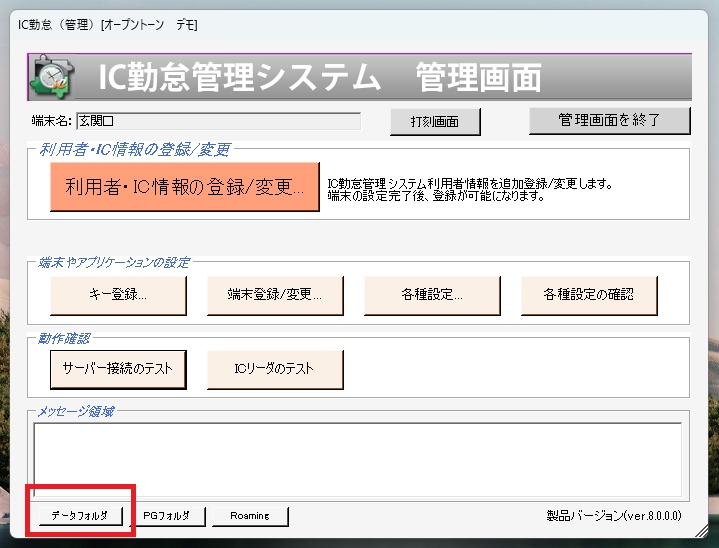Image resolution: width=719 pixels, height=548 pixels.
Task: Click the 動作確認 group heading
Action: pyautogui.click(x=64, y=339)
